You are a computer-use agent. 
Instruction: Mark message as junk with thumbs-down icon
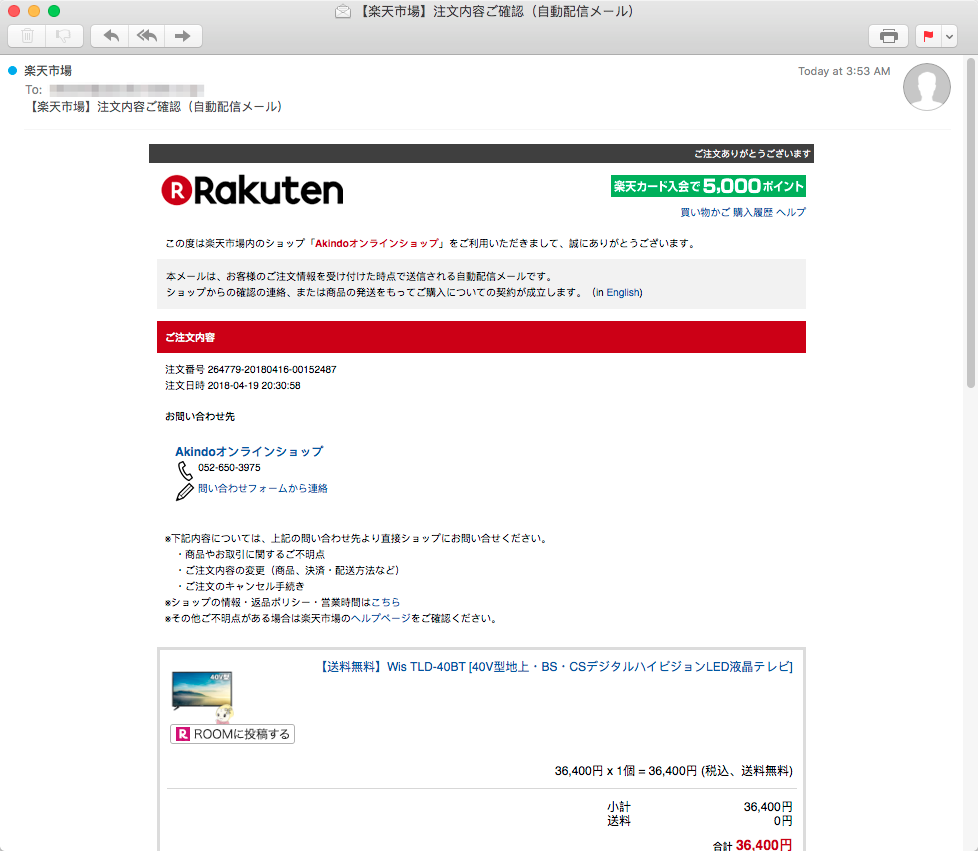click(64, 36)
